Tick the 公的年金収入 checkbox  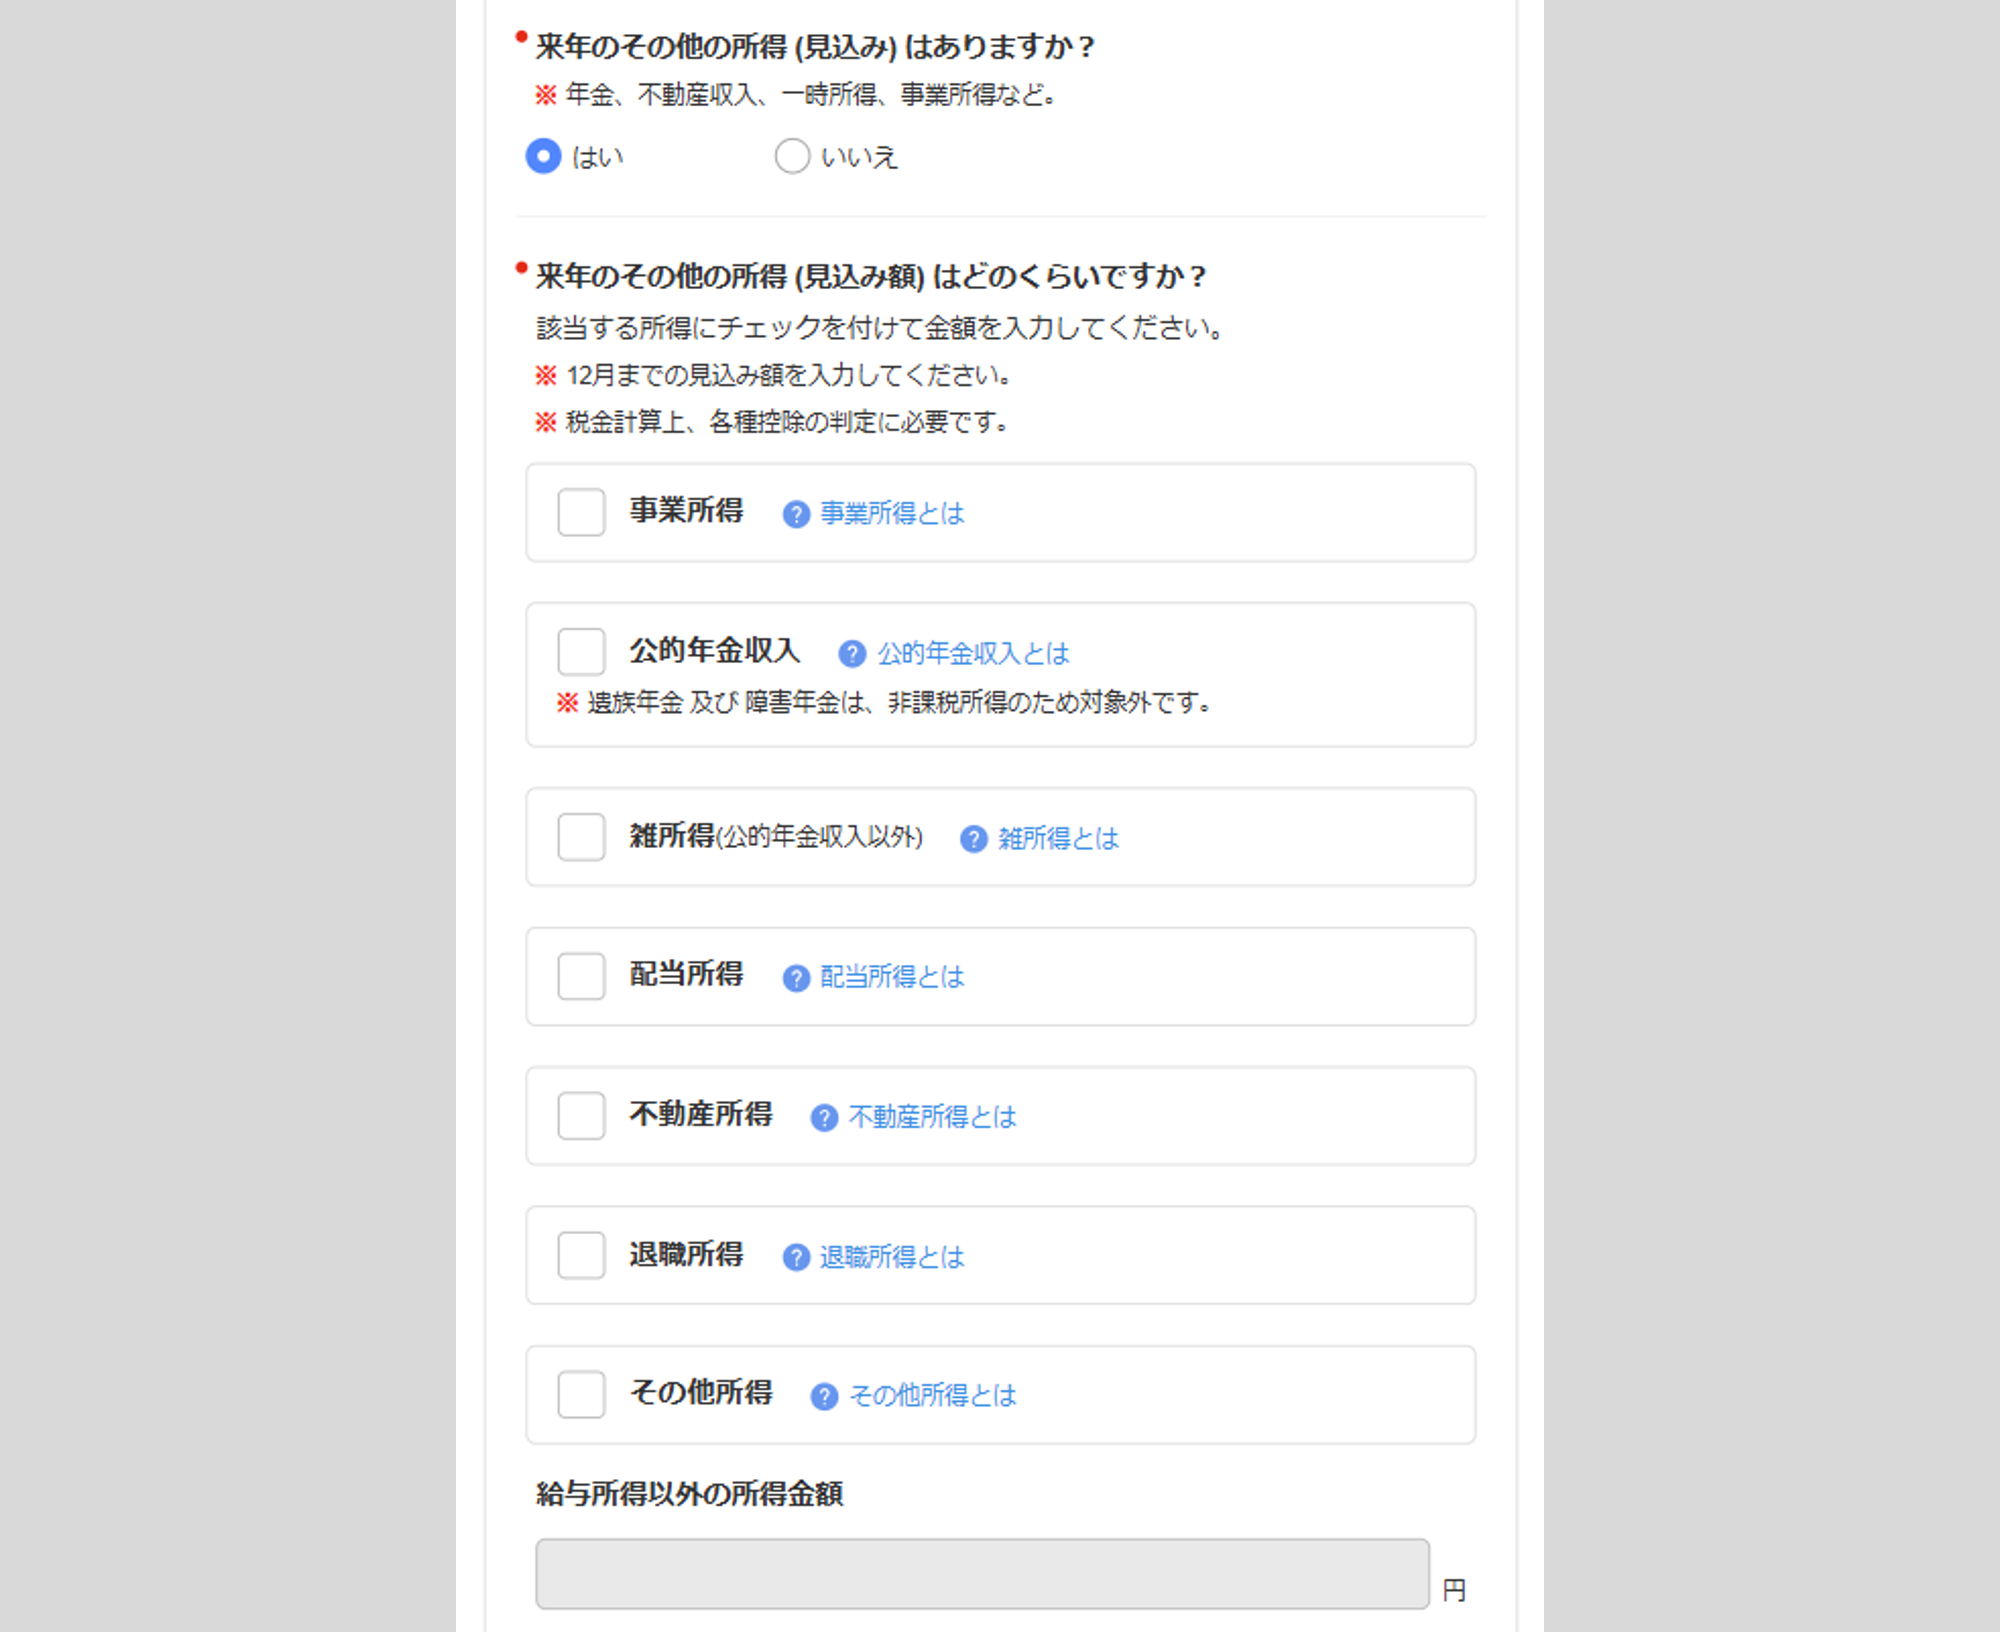click(581, 652)
